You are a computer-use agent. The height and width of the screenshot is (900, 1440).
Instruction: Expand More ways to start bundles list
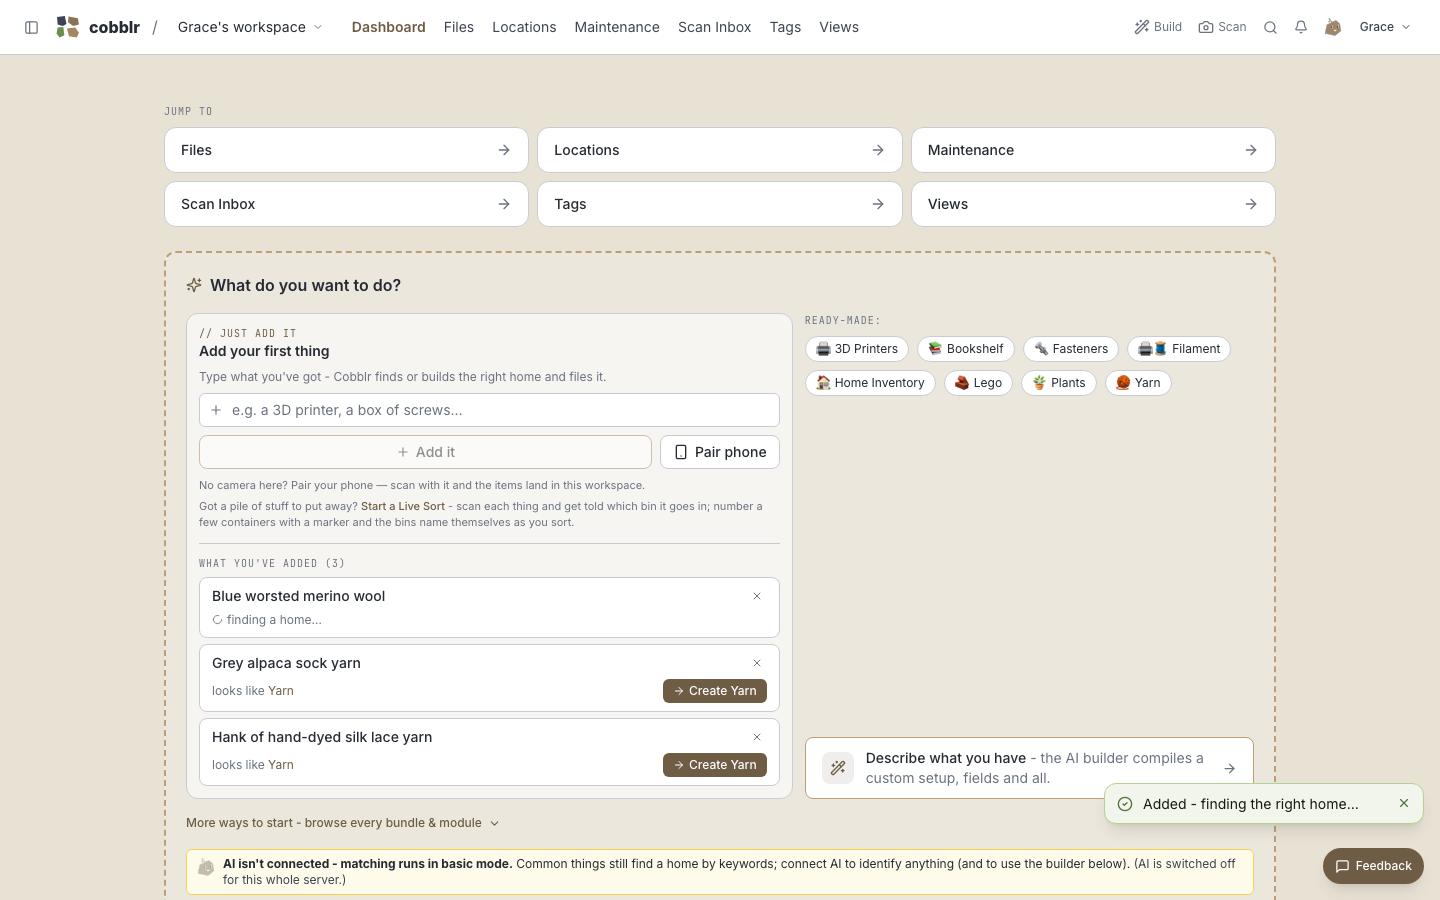pos(343,823)
